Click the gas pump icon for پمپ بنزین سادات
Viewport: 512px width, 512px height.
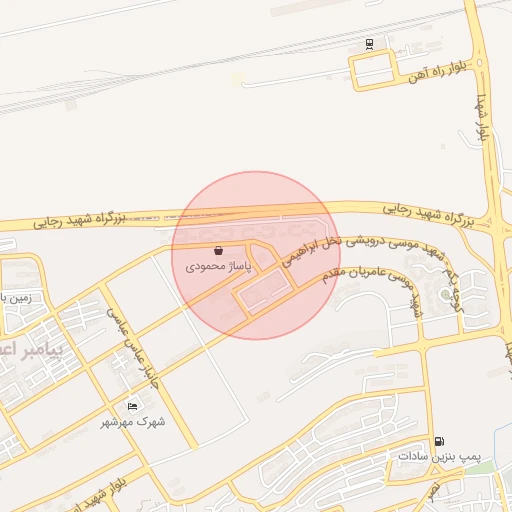tap(439, 441)
